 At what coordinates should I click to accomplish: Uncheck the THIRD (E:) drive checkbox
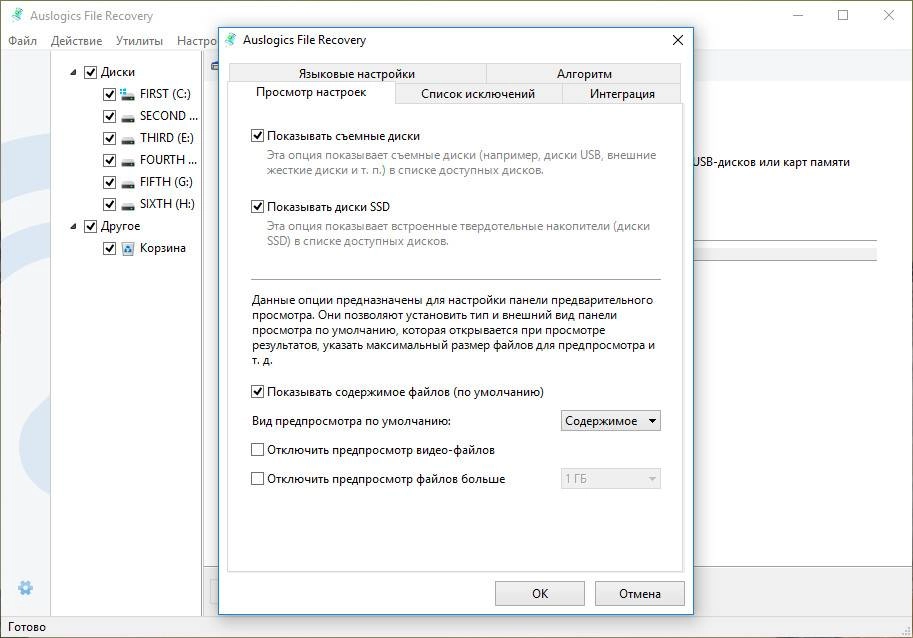[x=109, y=138]
